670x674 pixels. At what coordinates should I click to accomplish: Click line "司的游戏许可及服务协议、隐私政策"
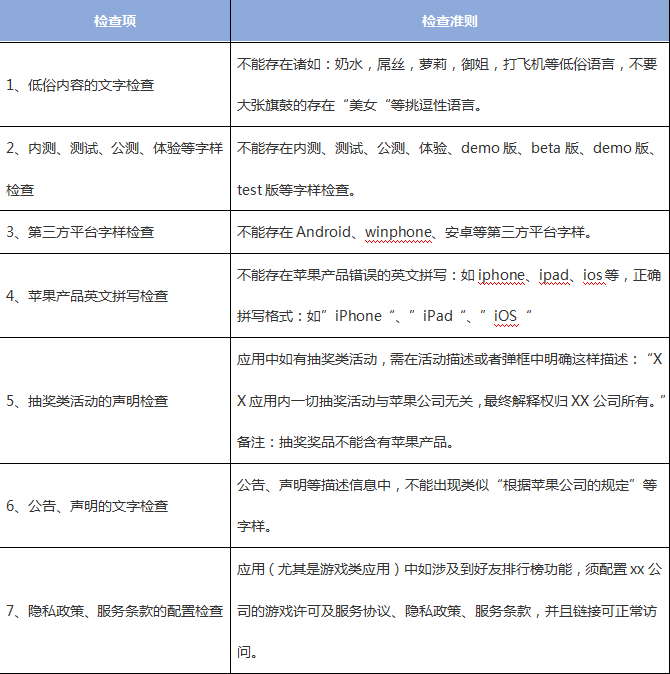pyautogui.click(x=447, y=611)
